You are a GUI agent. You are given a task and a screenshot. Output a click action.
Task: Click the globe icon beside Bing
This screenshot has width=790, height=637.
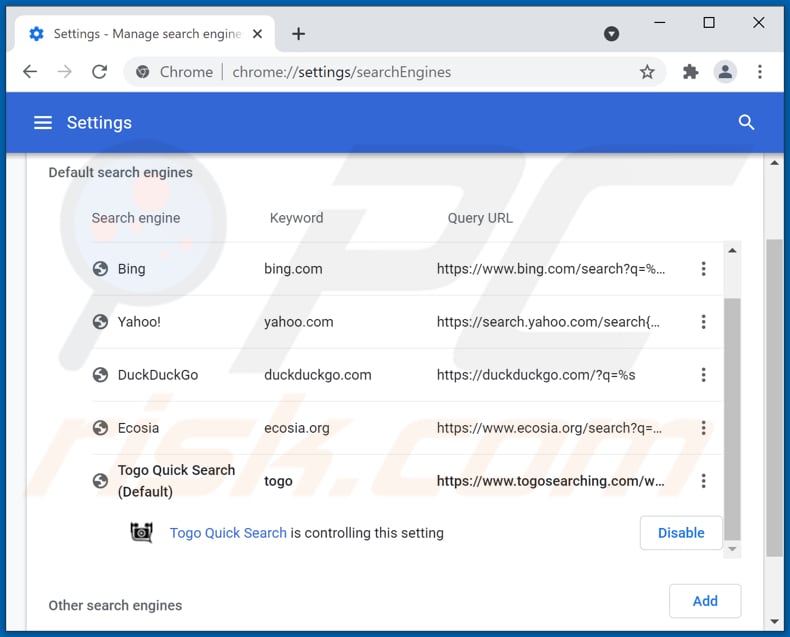click(x=100, y=269)
